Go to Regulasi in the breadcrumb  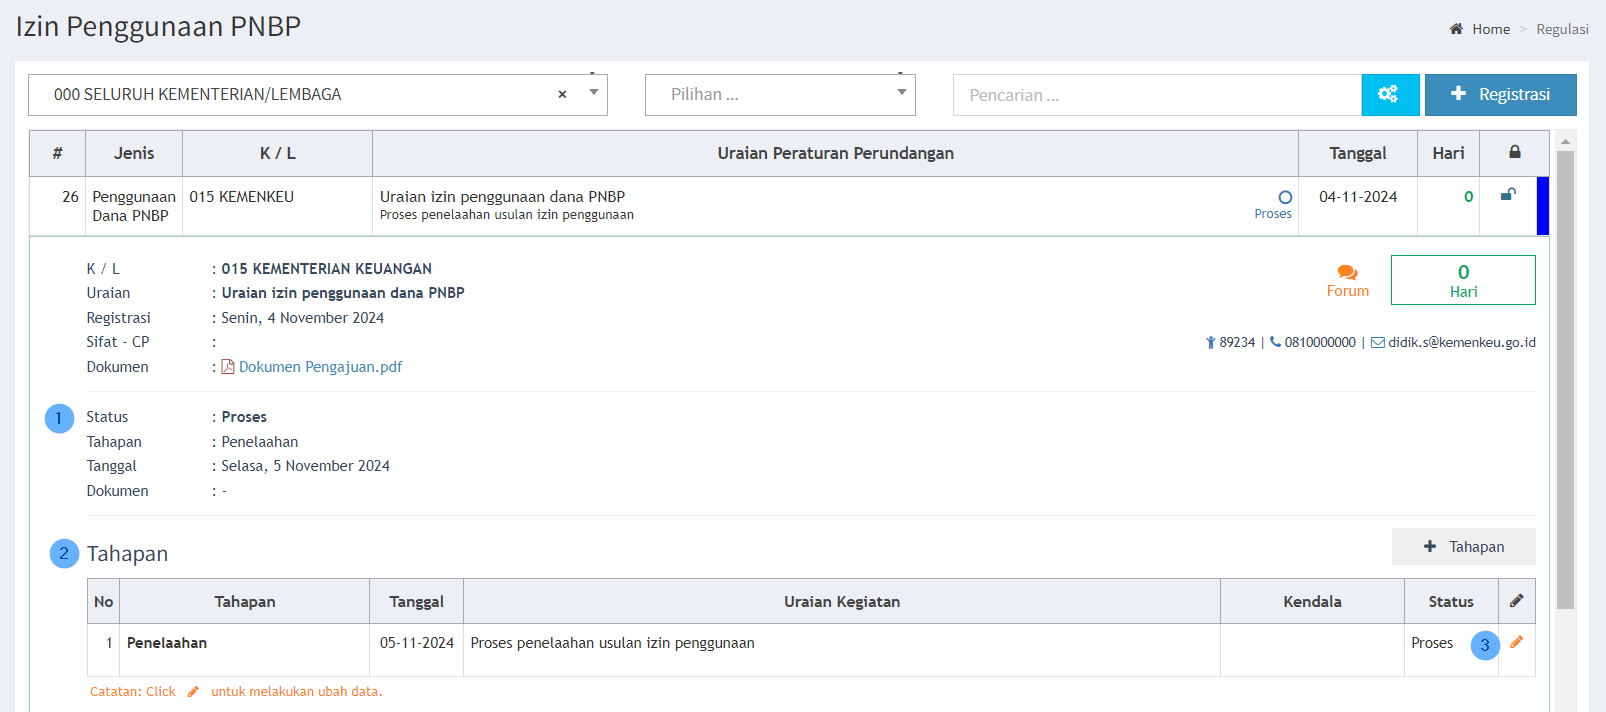(1562, 29)
